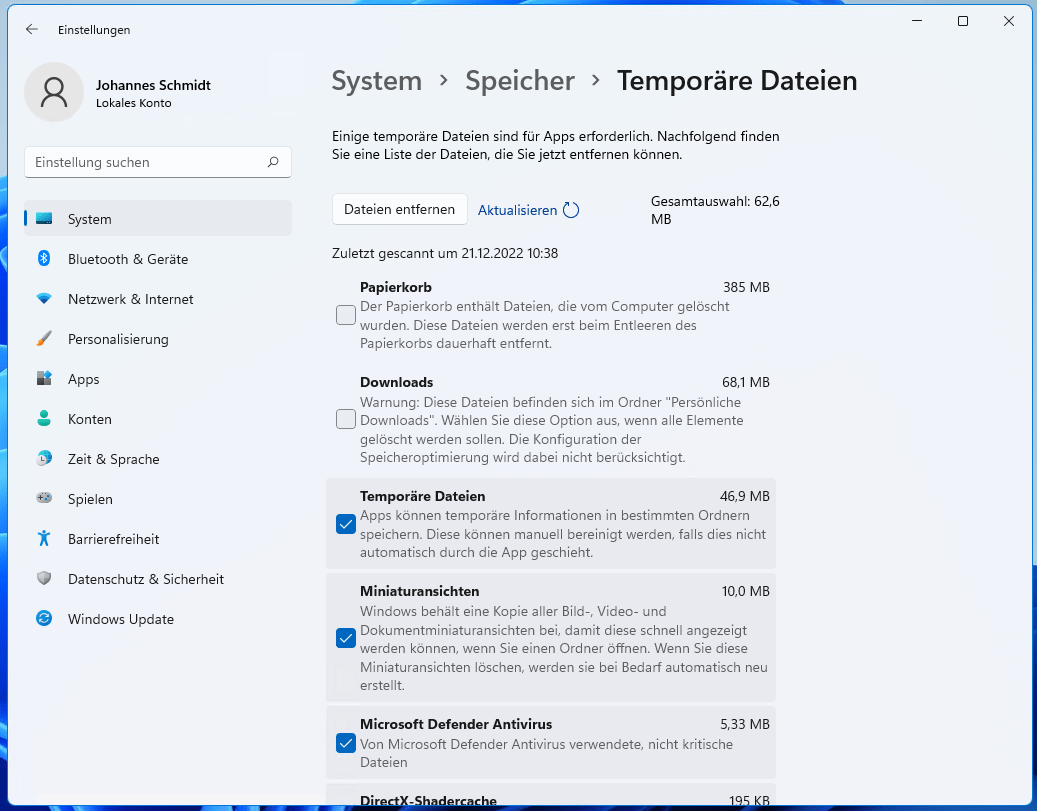The image size is (1037, 811).
Task: Click the Downloads item title
Action: (x=396, y=382)
